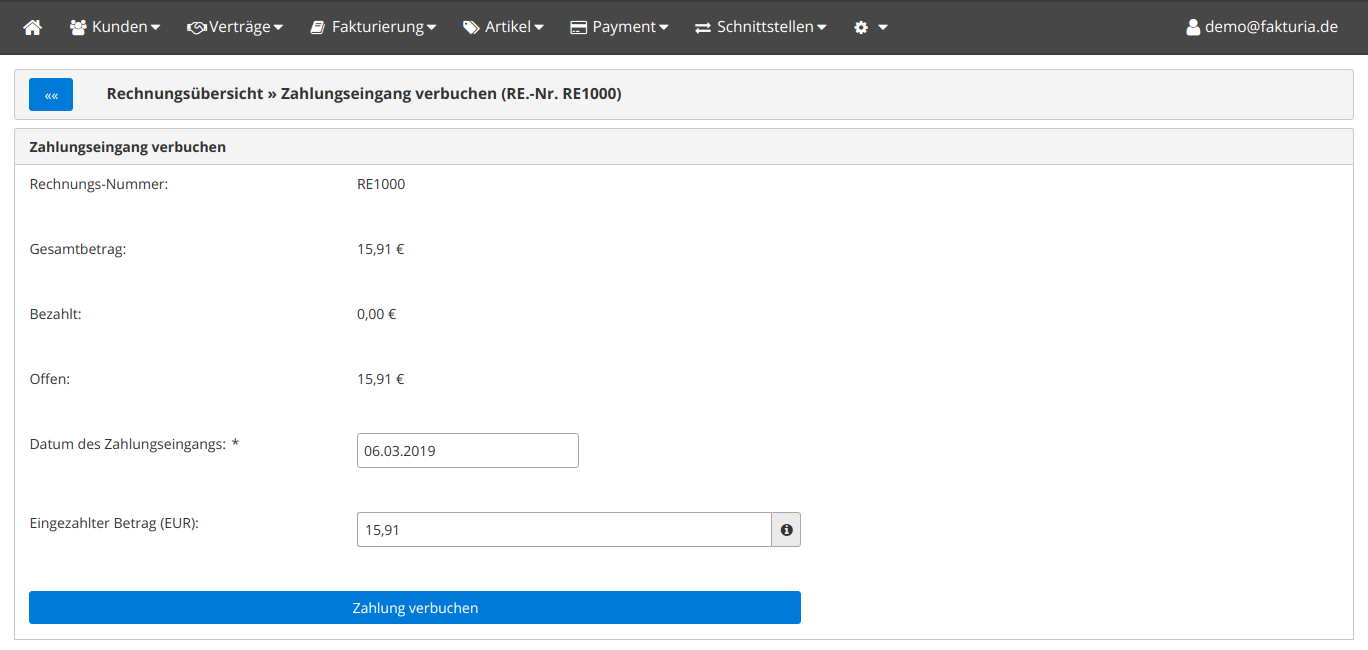The height and width of the screenshot is (650, 1368).
Task: Click the handshake icon beside Verträge
Action: [x=196, y=28]
